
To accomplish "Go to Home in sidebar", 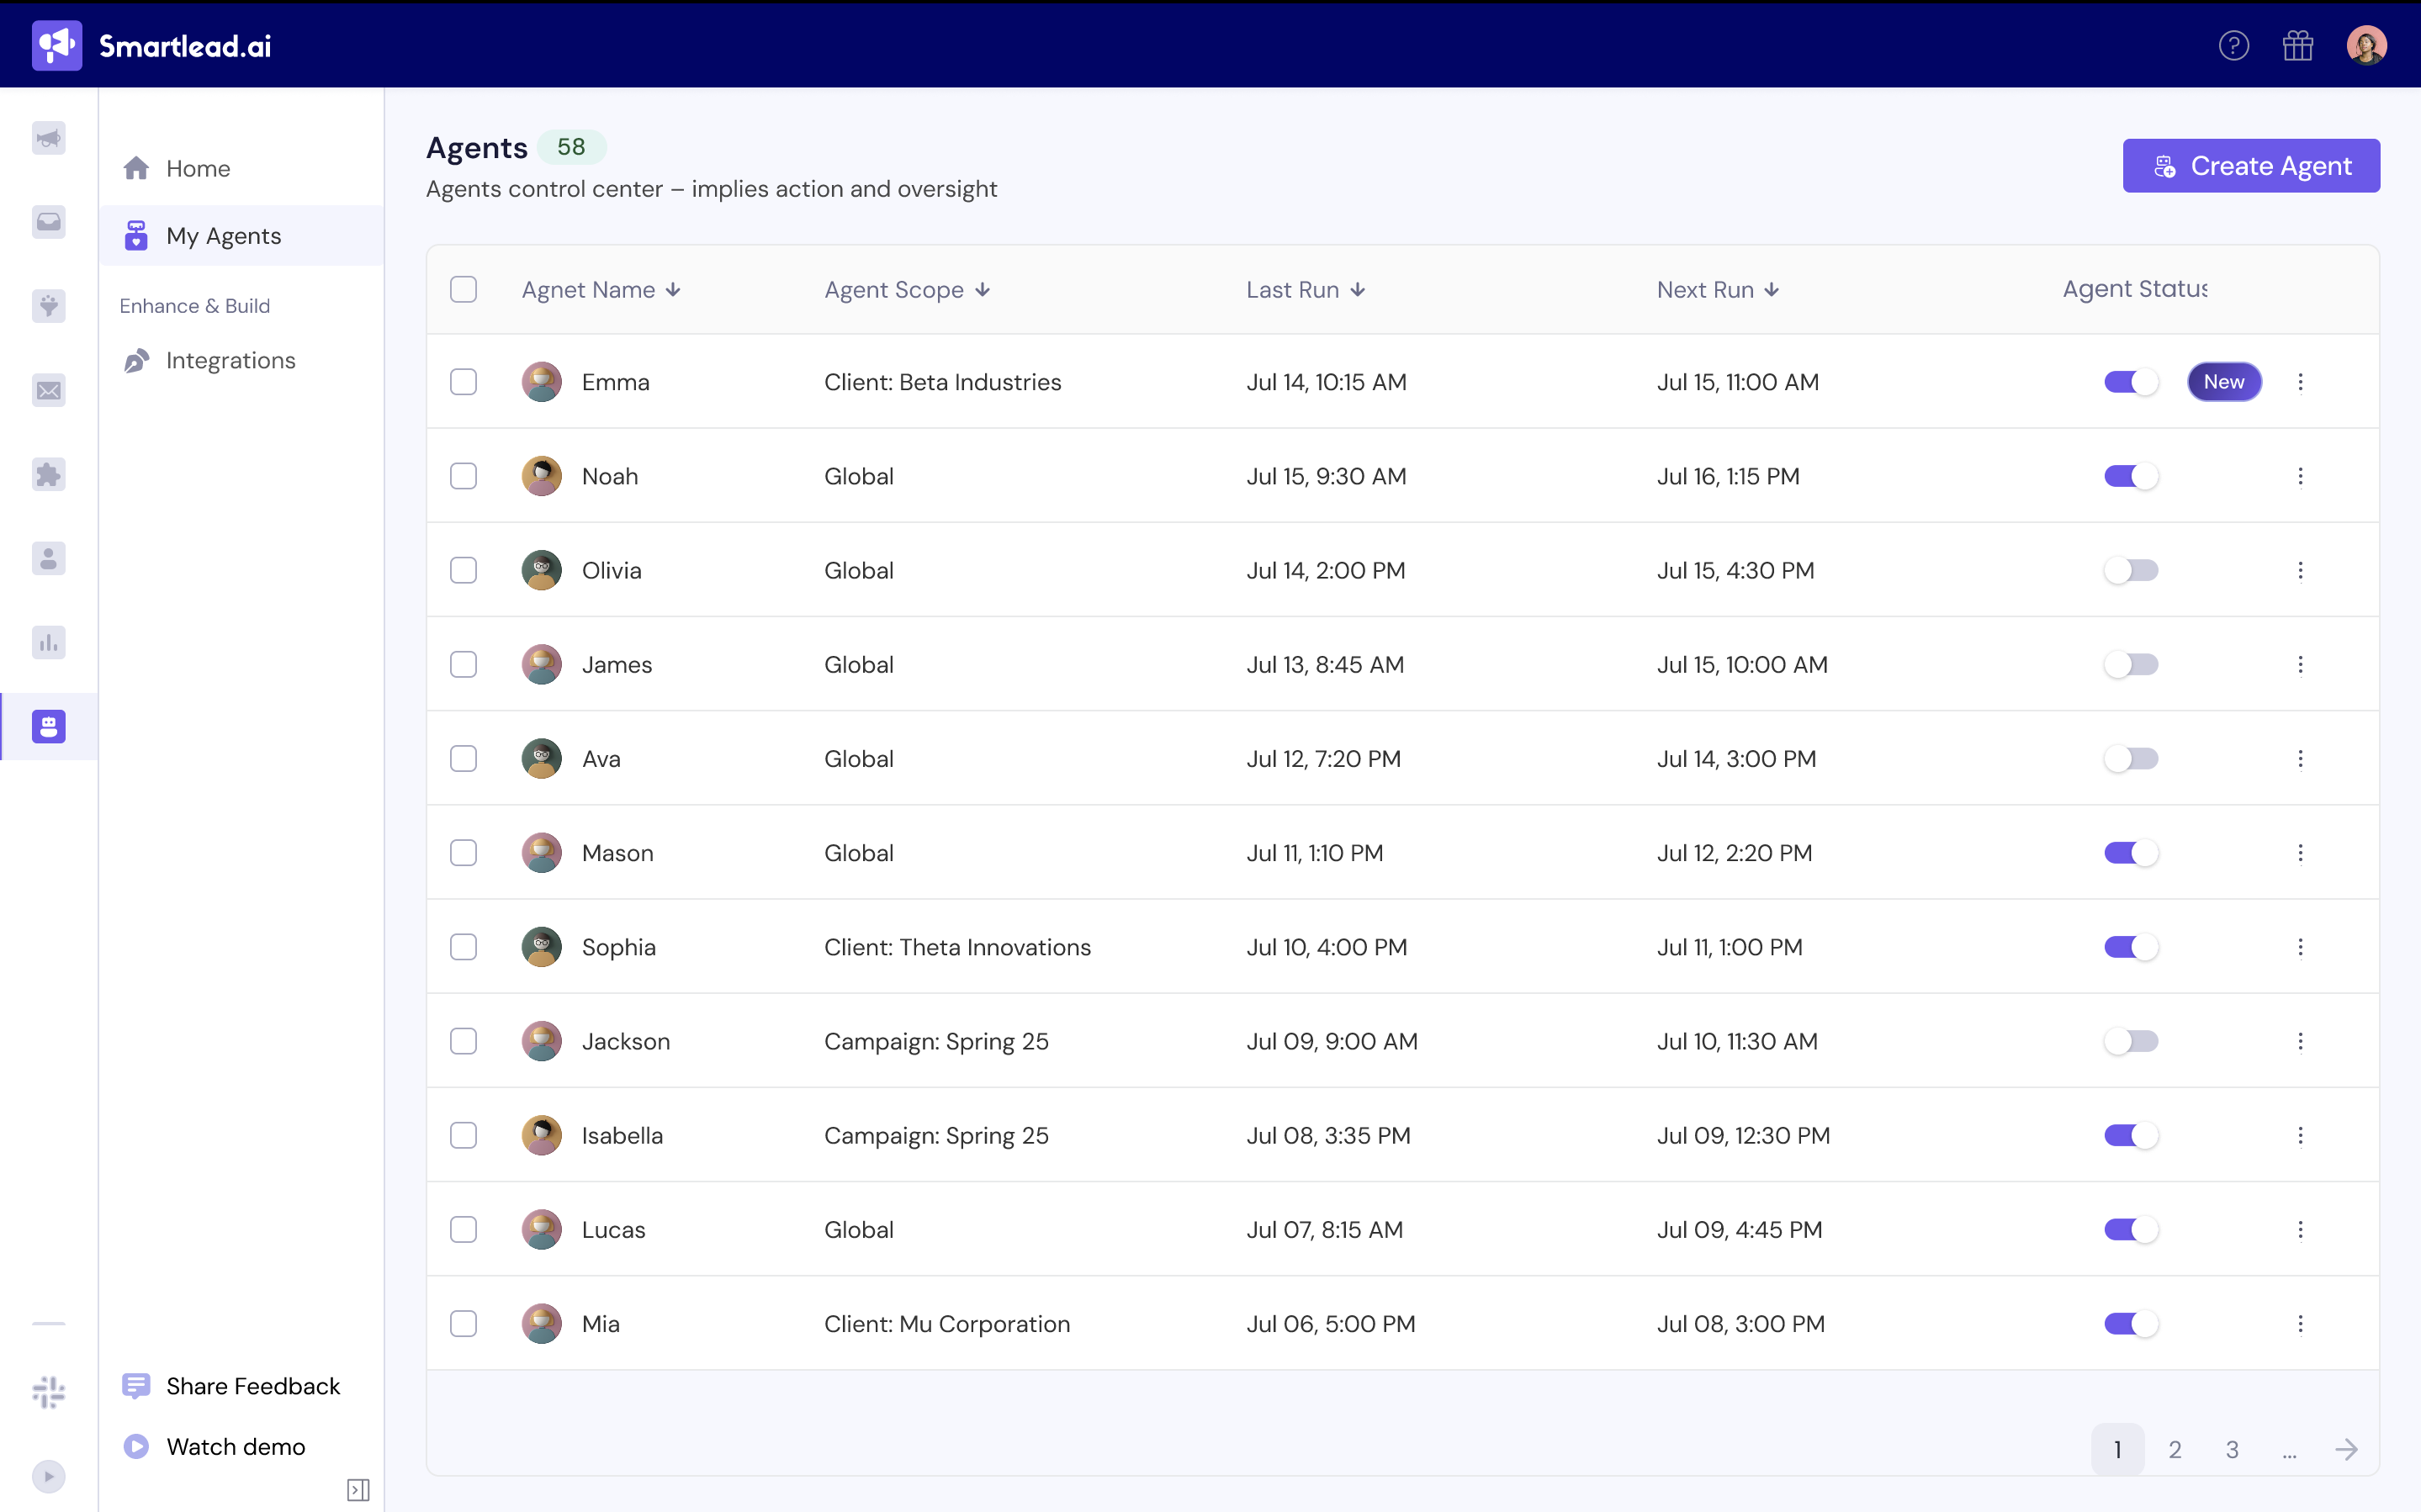I will [241, 168].
